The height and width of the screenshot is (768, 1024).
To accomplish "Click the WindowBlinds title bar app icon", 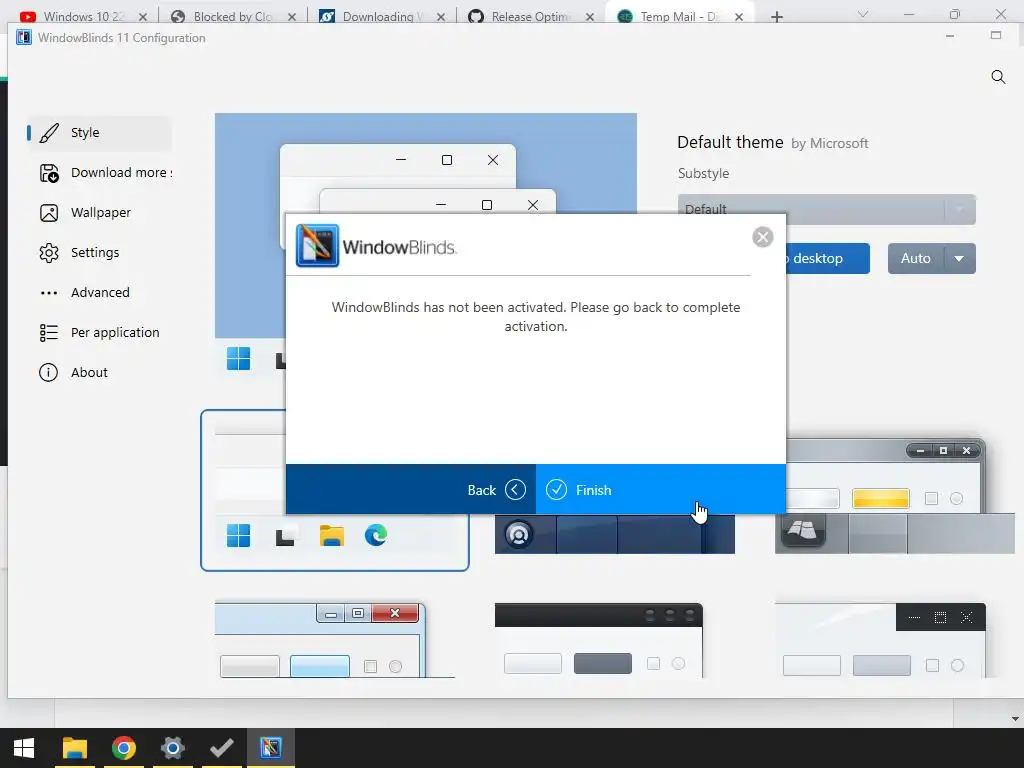I will [x=24, y=37].
